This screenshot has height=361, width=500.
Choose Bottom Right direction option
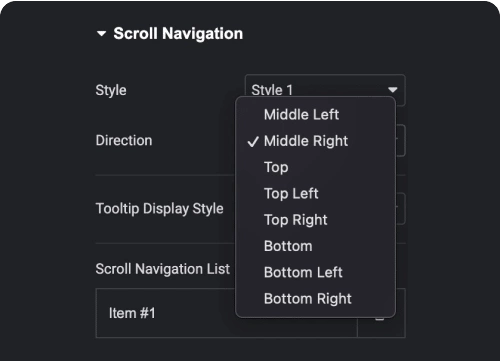pos(308,299)
